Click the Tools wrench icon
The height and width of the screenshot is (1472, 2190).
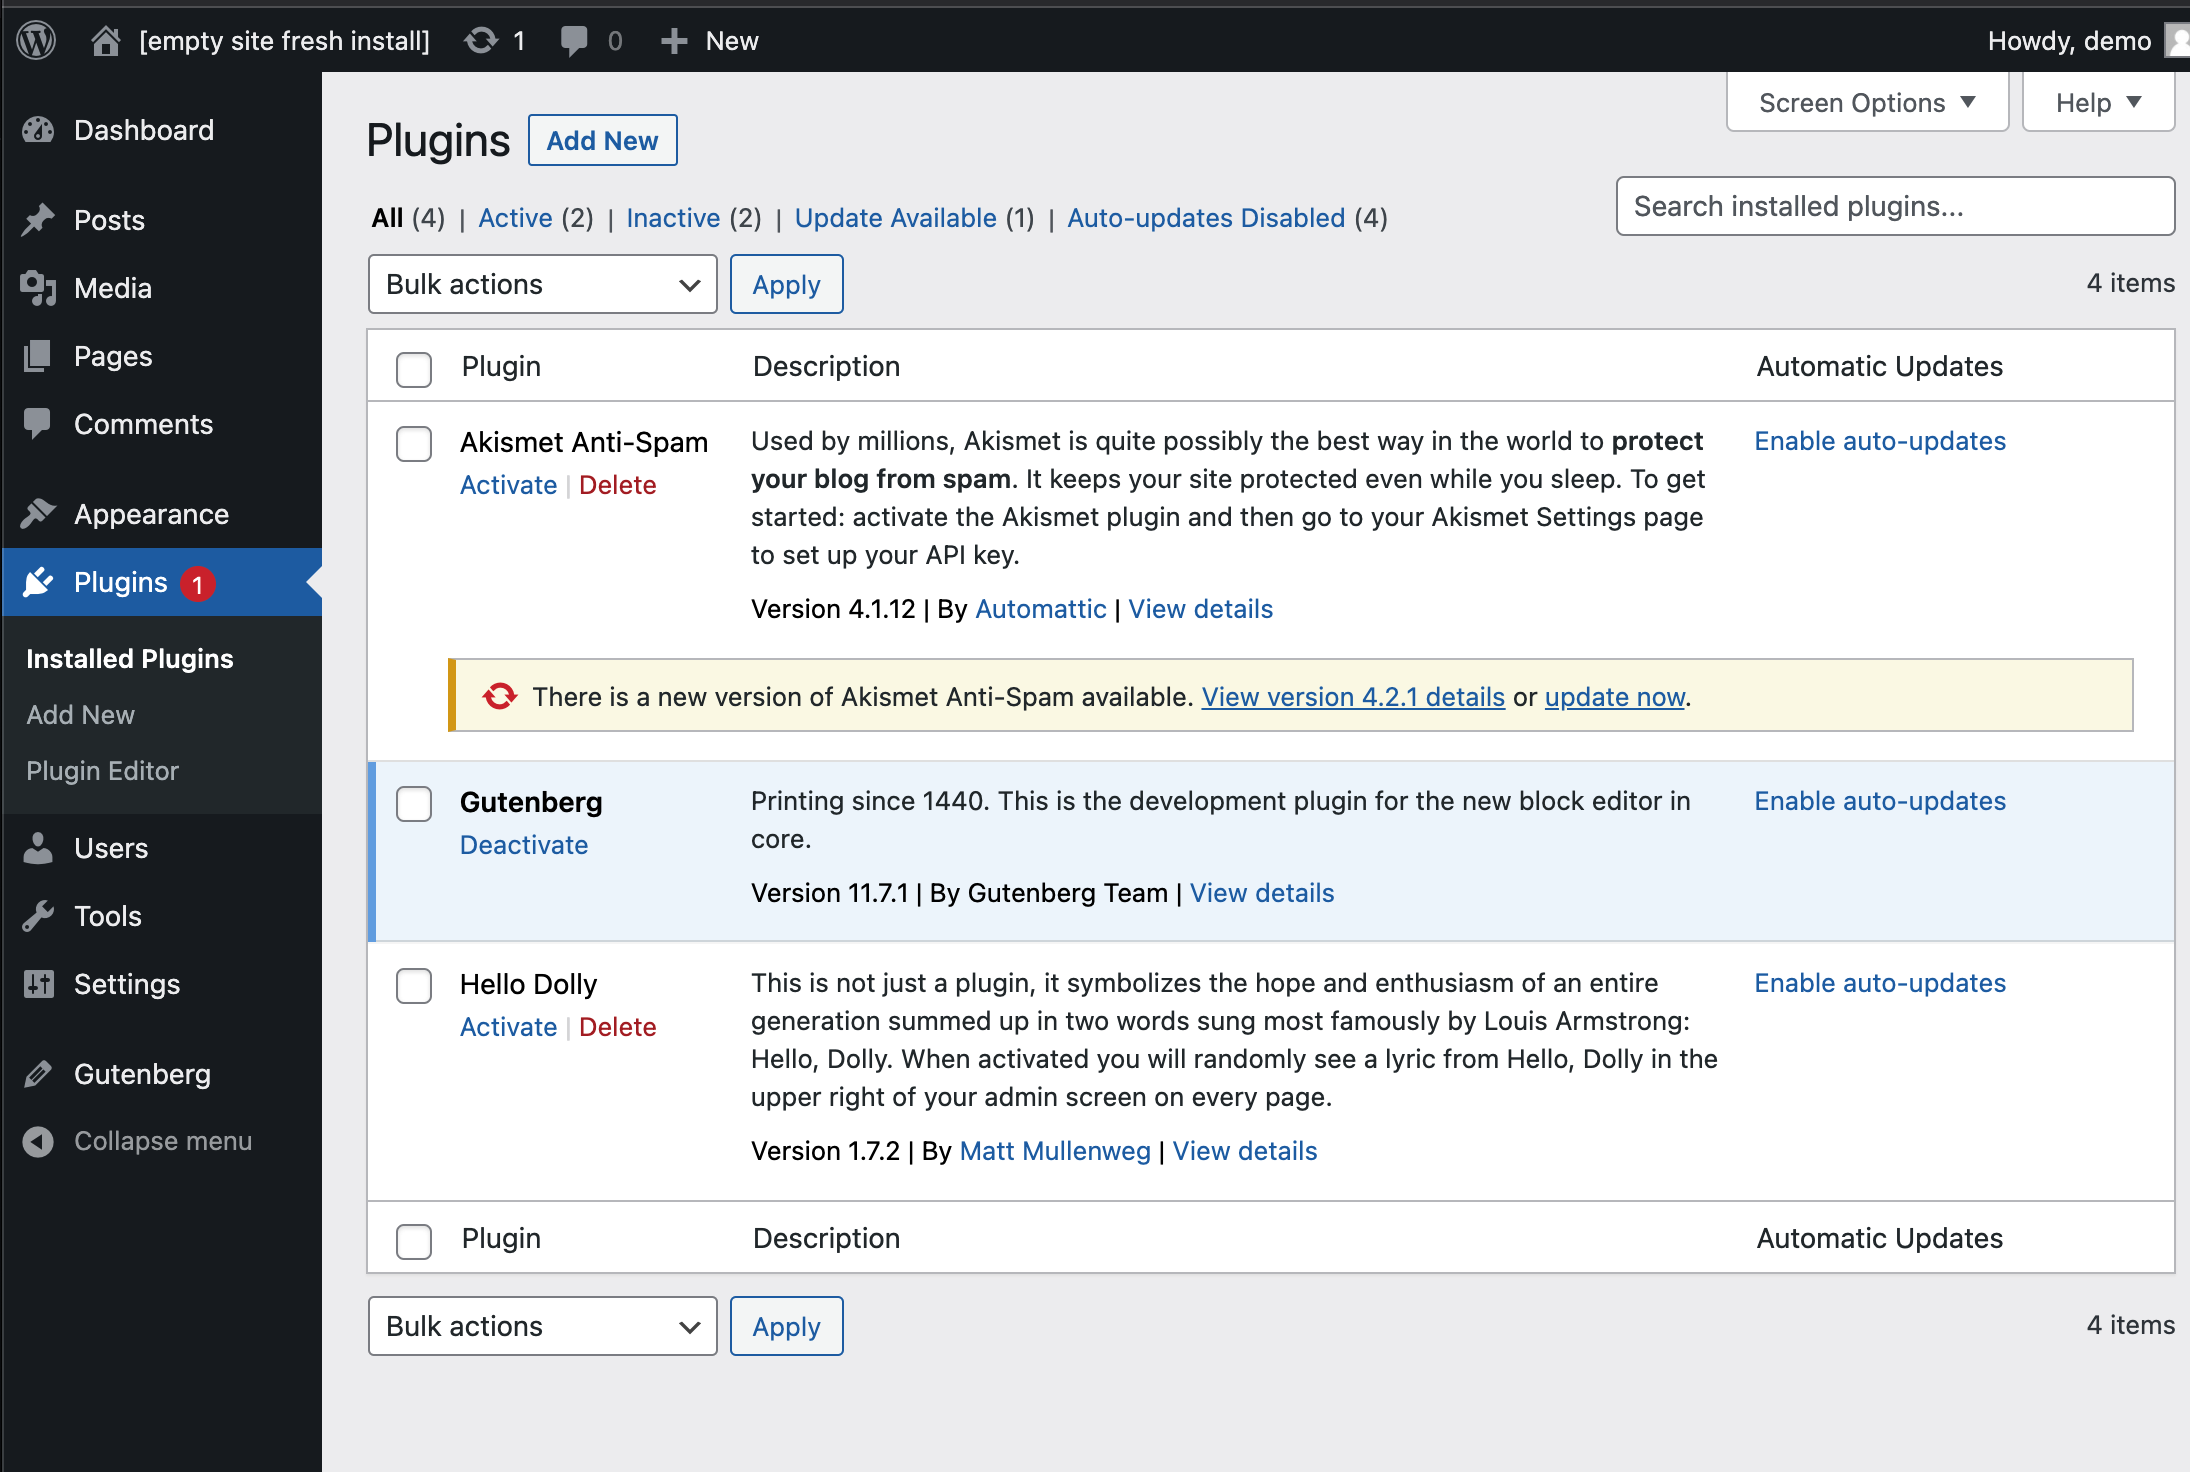pos(38,916)
